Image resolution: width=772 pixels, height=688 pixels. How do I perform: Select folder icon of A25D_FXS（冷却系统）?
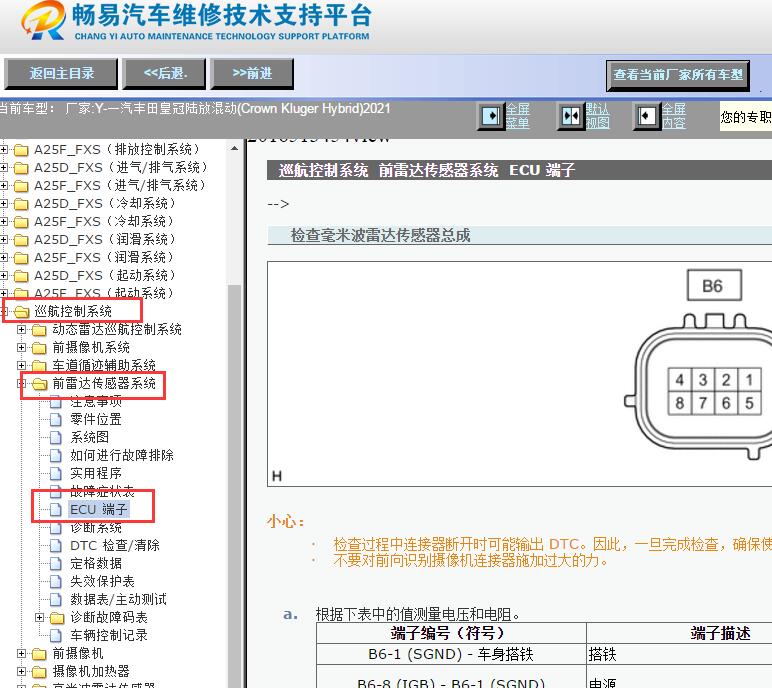(21, 204)
